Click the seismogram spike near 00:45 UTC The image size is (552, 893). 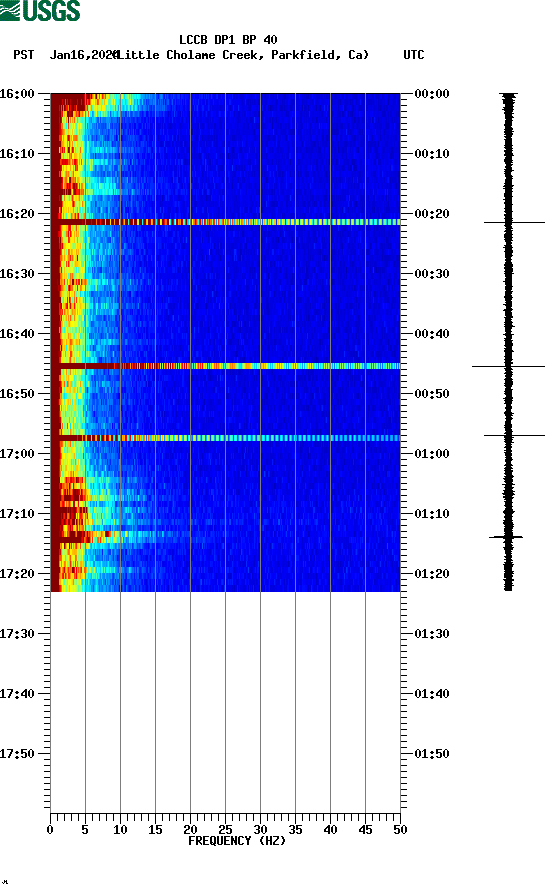point(509,366)
